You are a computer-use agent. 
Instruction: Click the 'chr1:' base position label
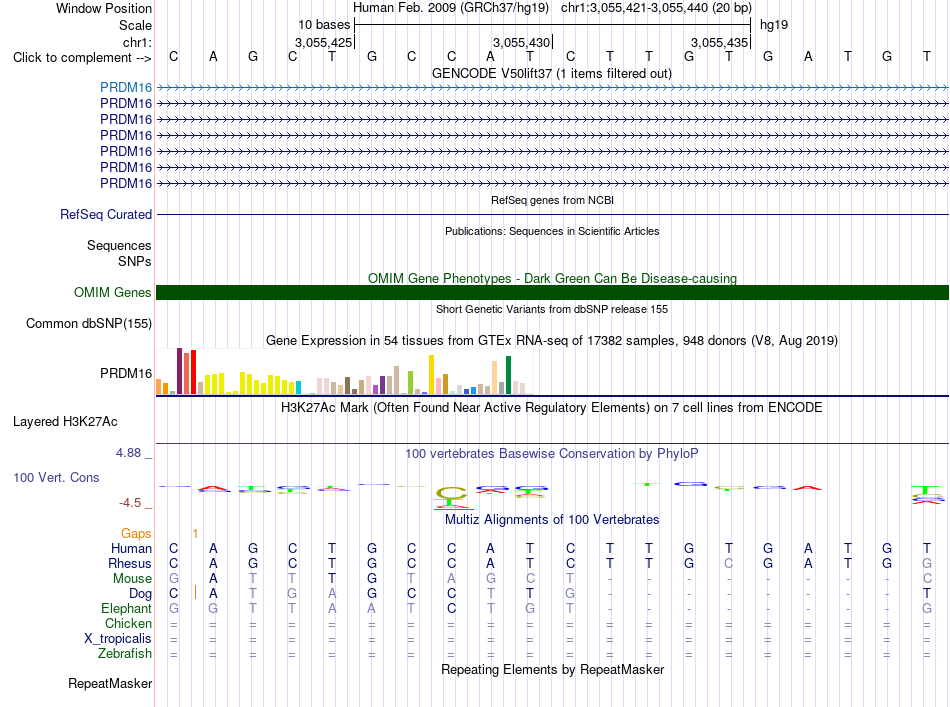coord(137,42)
